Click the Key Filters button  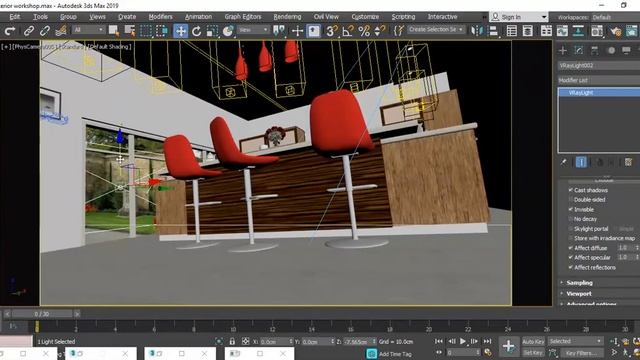[x=581, y=353]
